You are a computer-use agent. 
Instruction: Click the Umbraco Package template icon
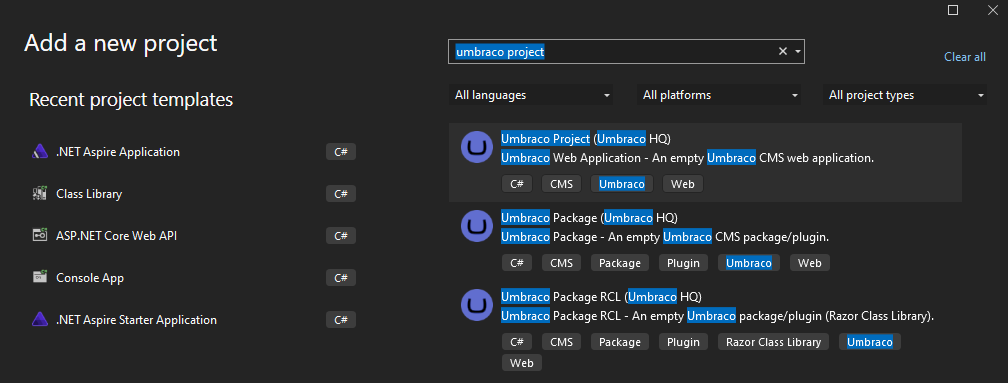tap(477, 226)
